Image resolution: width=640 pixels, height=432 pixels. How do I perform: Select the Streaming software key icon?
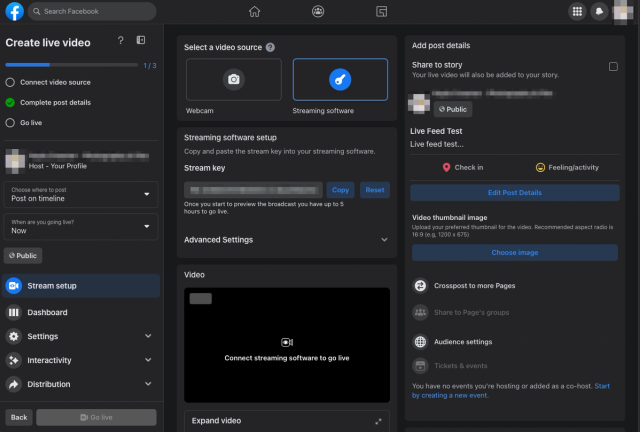(340, 79)
